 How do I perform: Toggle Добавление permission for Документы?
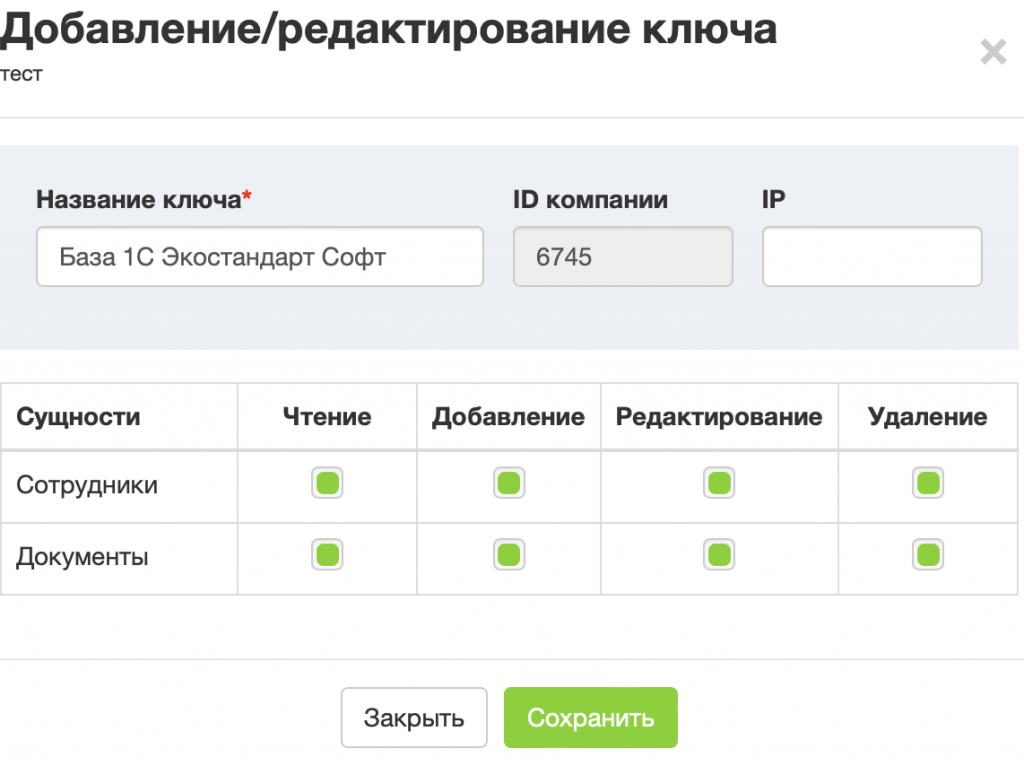(509, 555)
